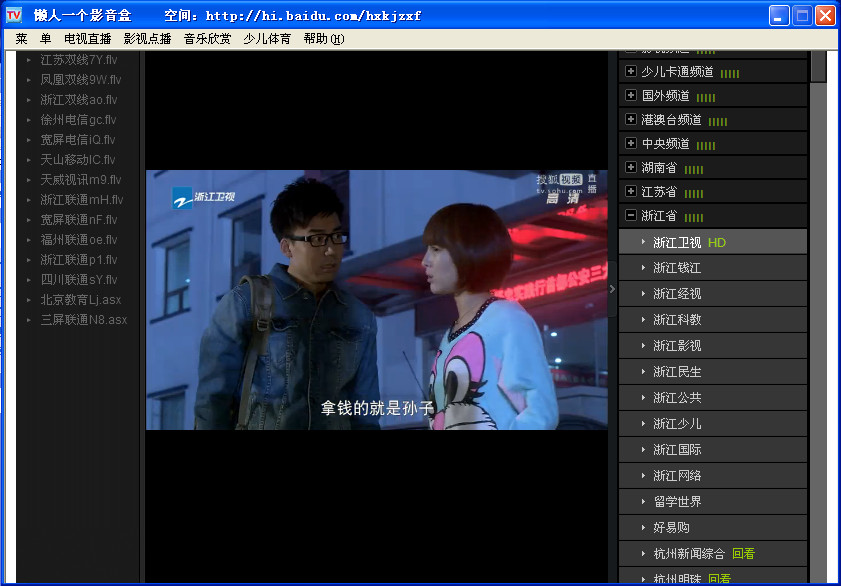Open 回看 replay for 杭州新闻综合
Screen dimensions: 841x586
[743, 554]
